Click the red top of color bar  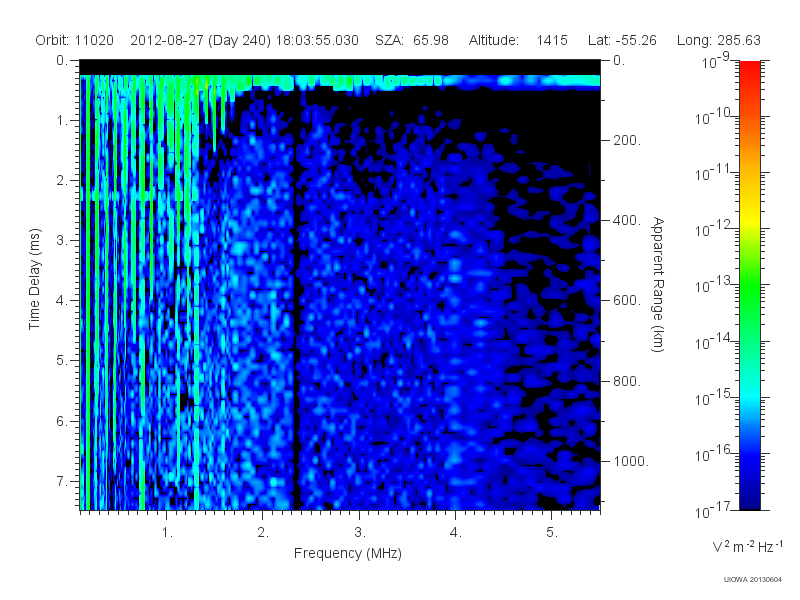click(750, 71)
